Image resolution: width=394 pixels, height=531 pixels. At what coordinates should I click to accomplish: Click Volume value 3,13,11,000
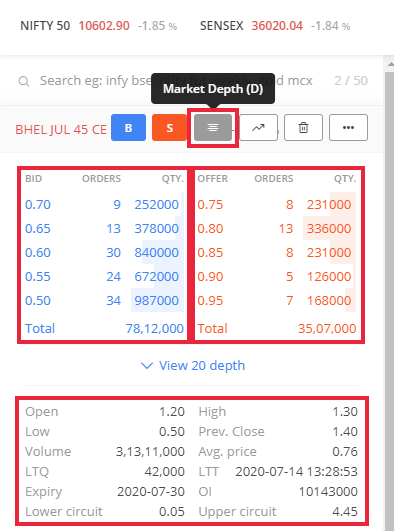tap(150, 452)
